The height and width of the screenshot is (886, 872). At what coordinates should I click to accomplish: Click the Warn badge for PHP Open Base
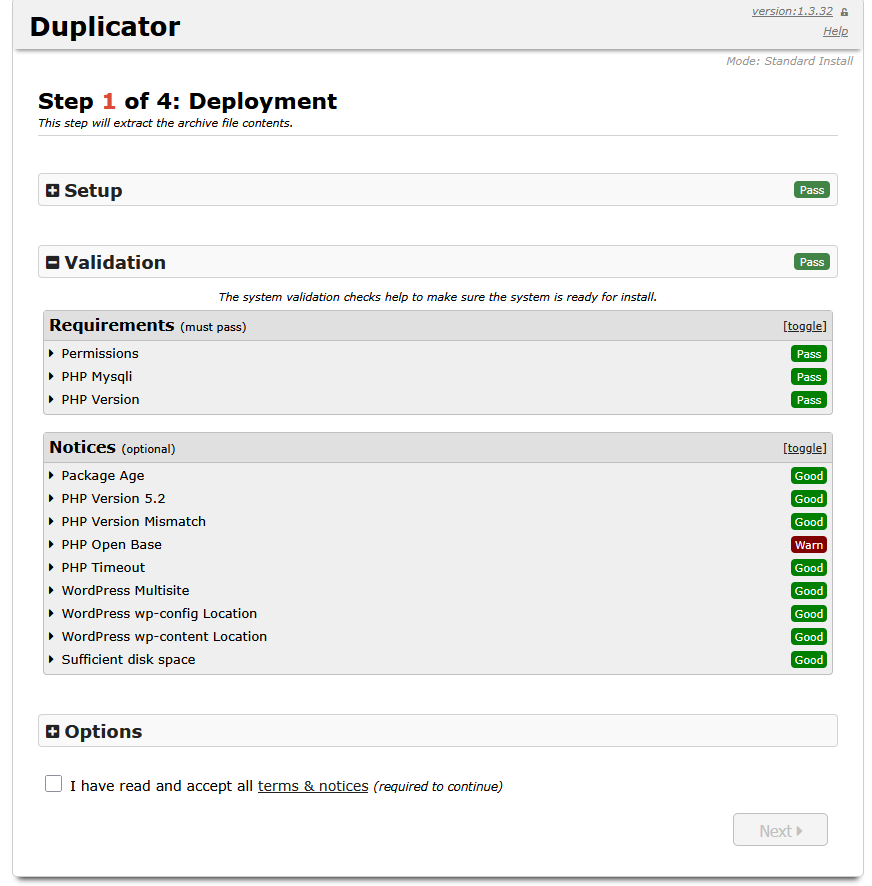pyautogui.click(x=808, y=545)
